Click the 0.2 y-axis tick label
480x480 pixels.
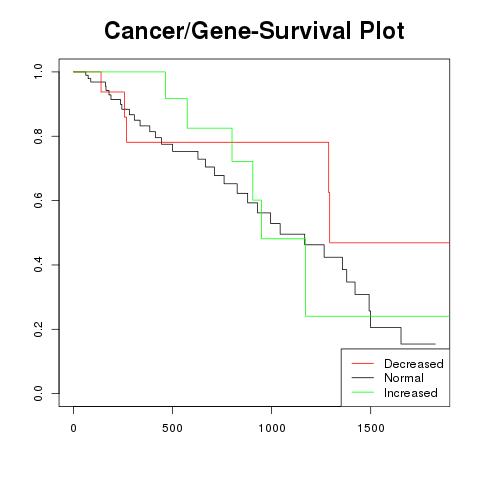[x=38, y=329]
